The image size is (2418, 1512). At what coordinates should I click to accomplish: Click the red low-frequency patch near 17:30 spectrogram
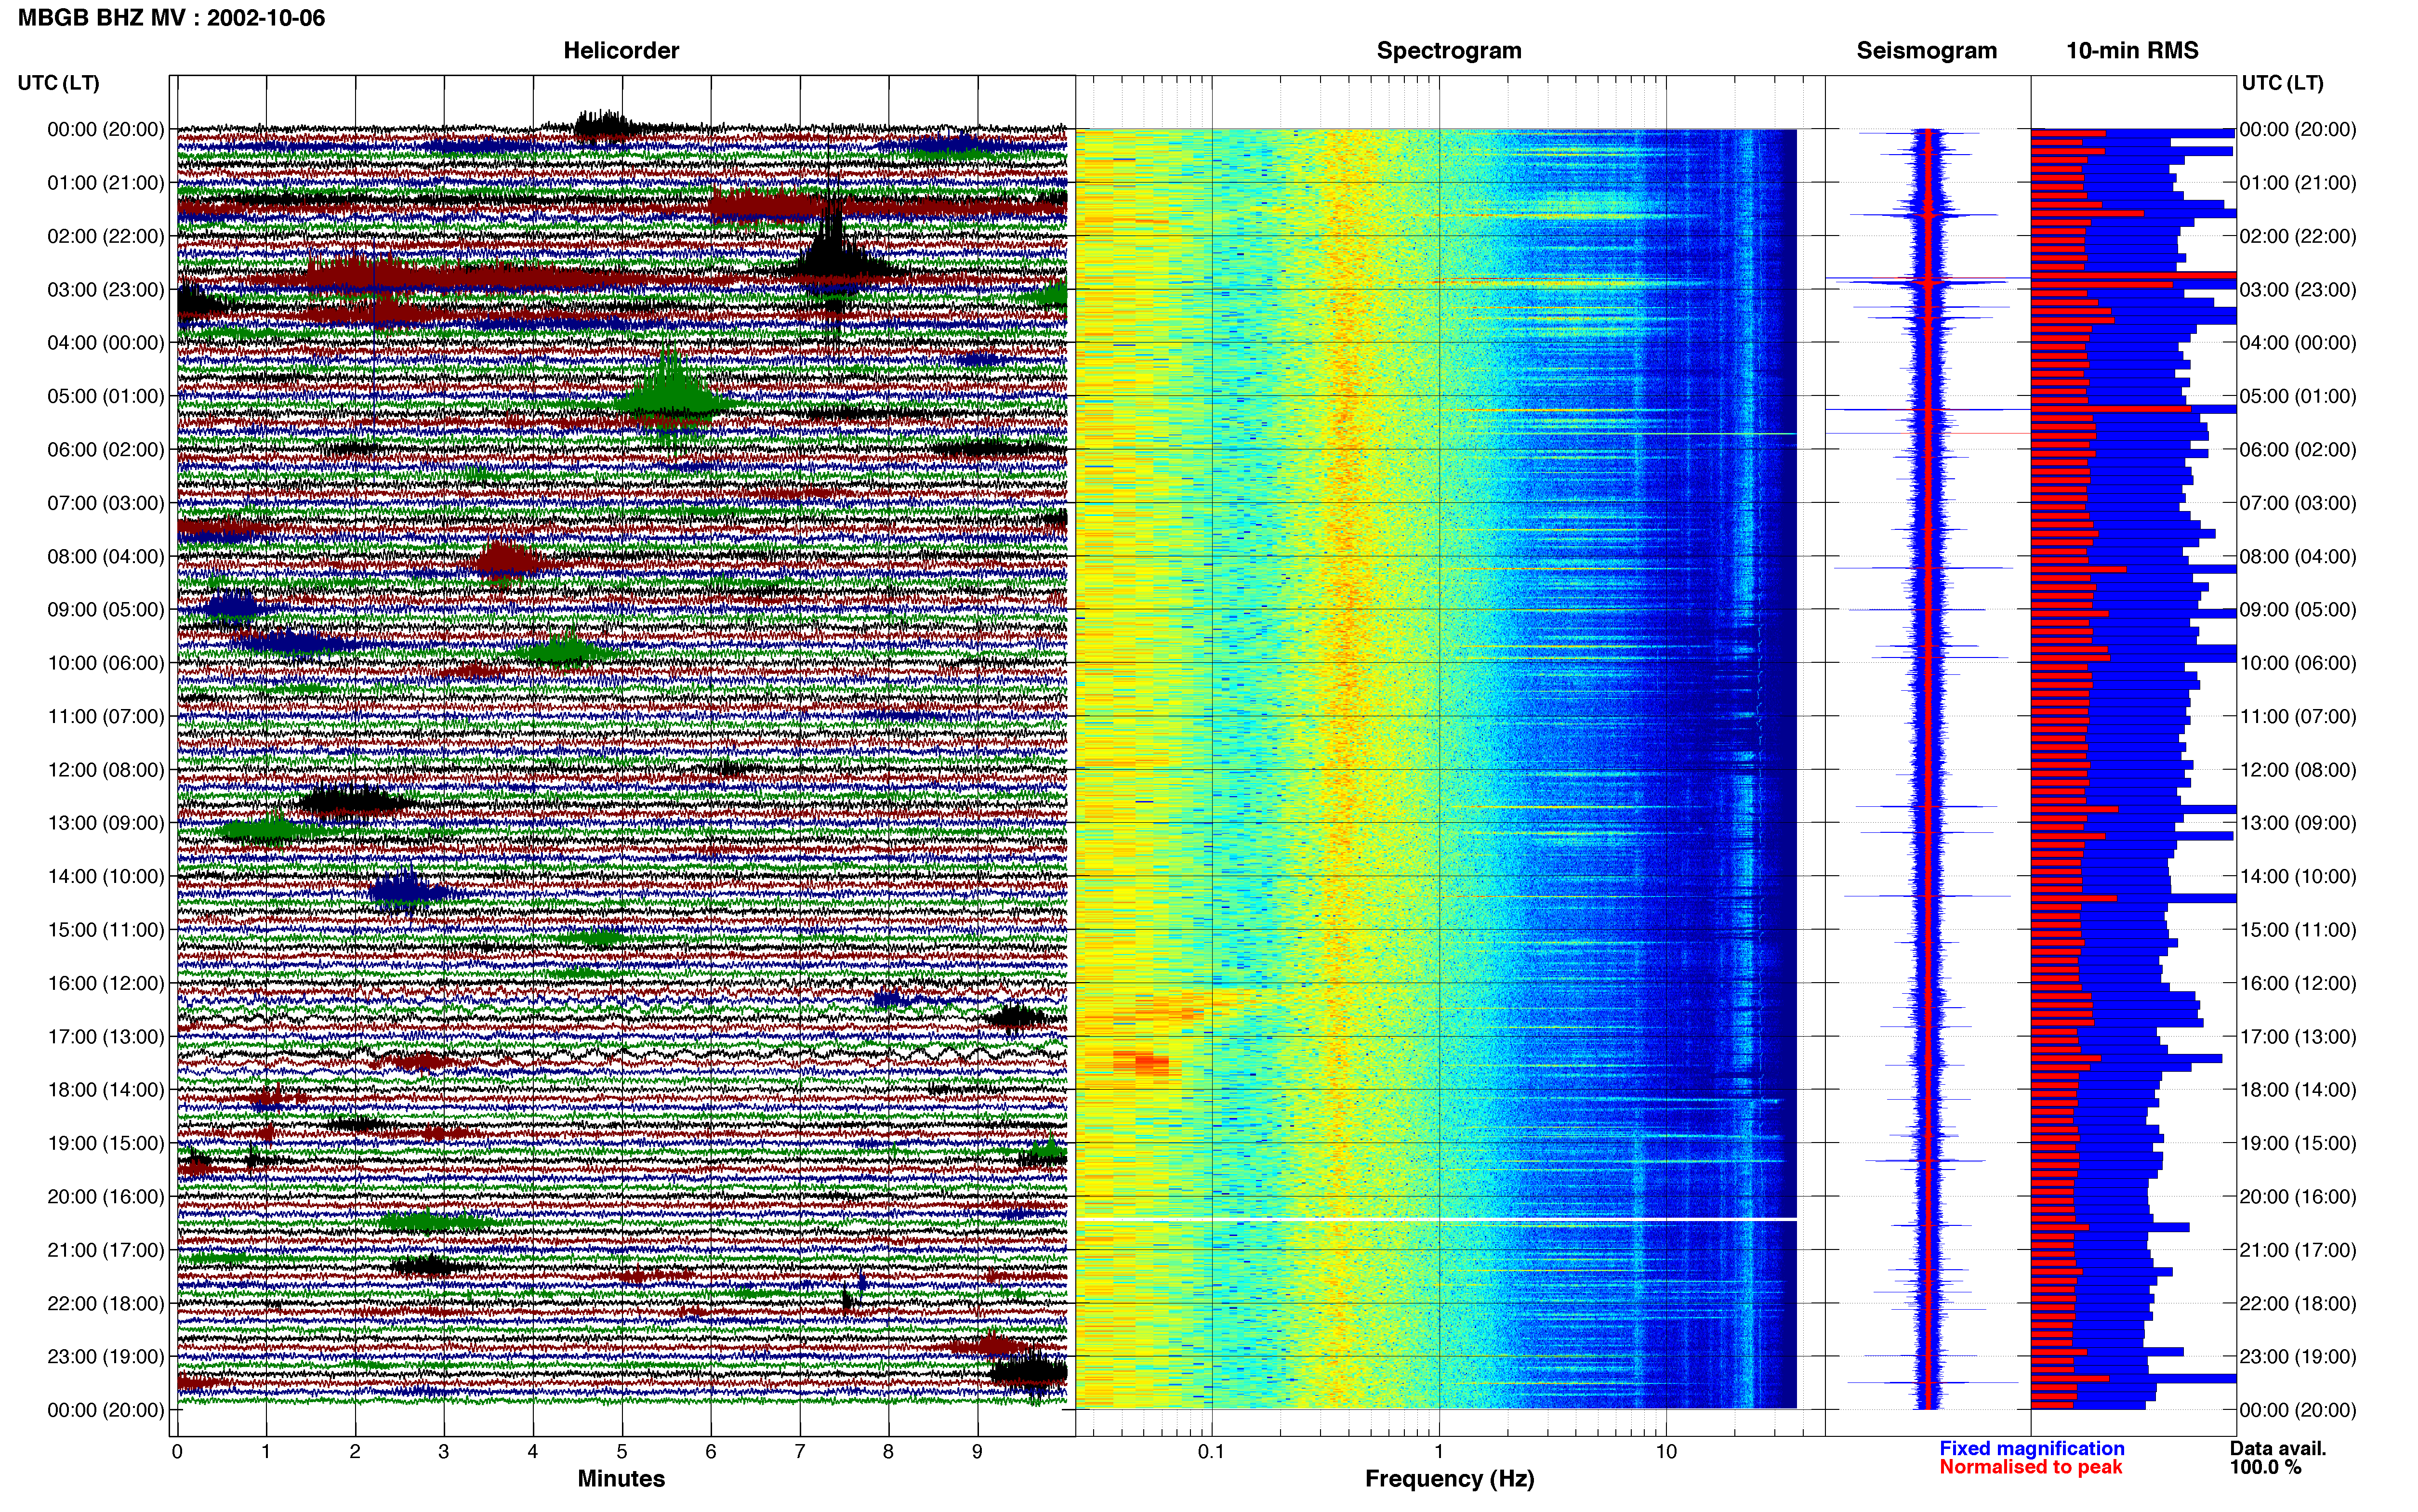1142,1063
